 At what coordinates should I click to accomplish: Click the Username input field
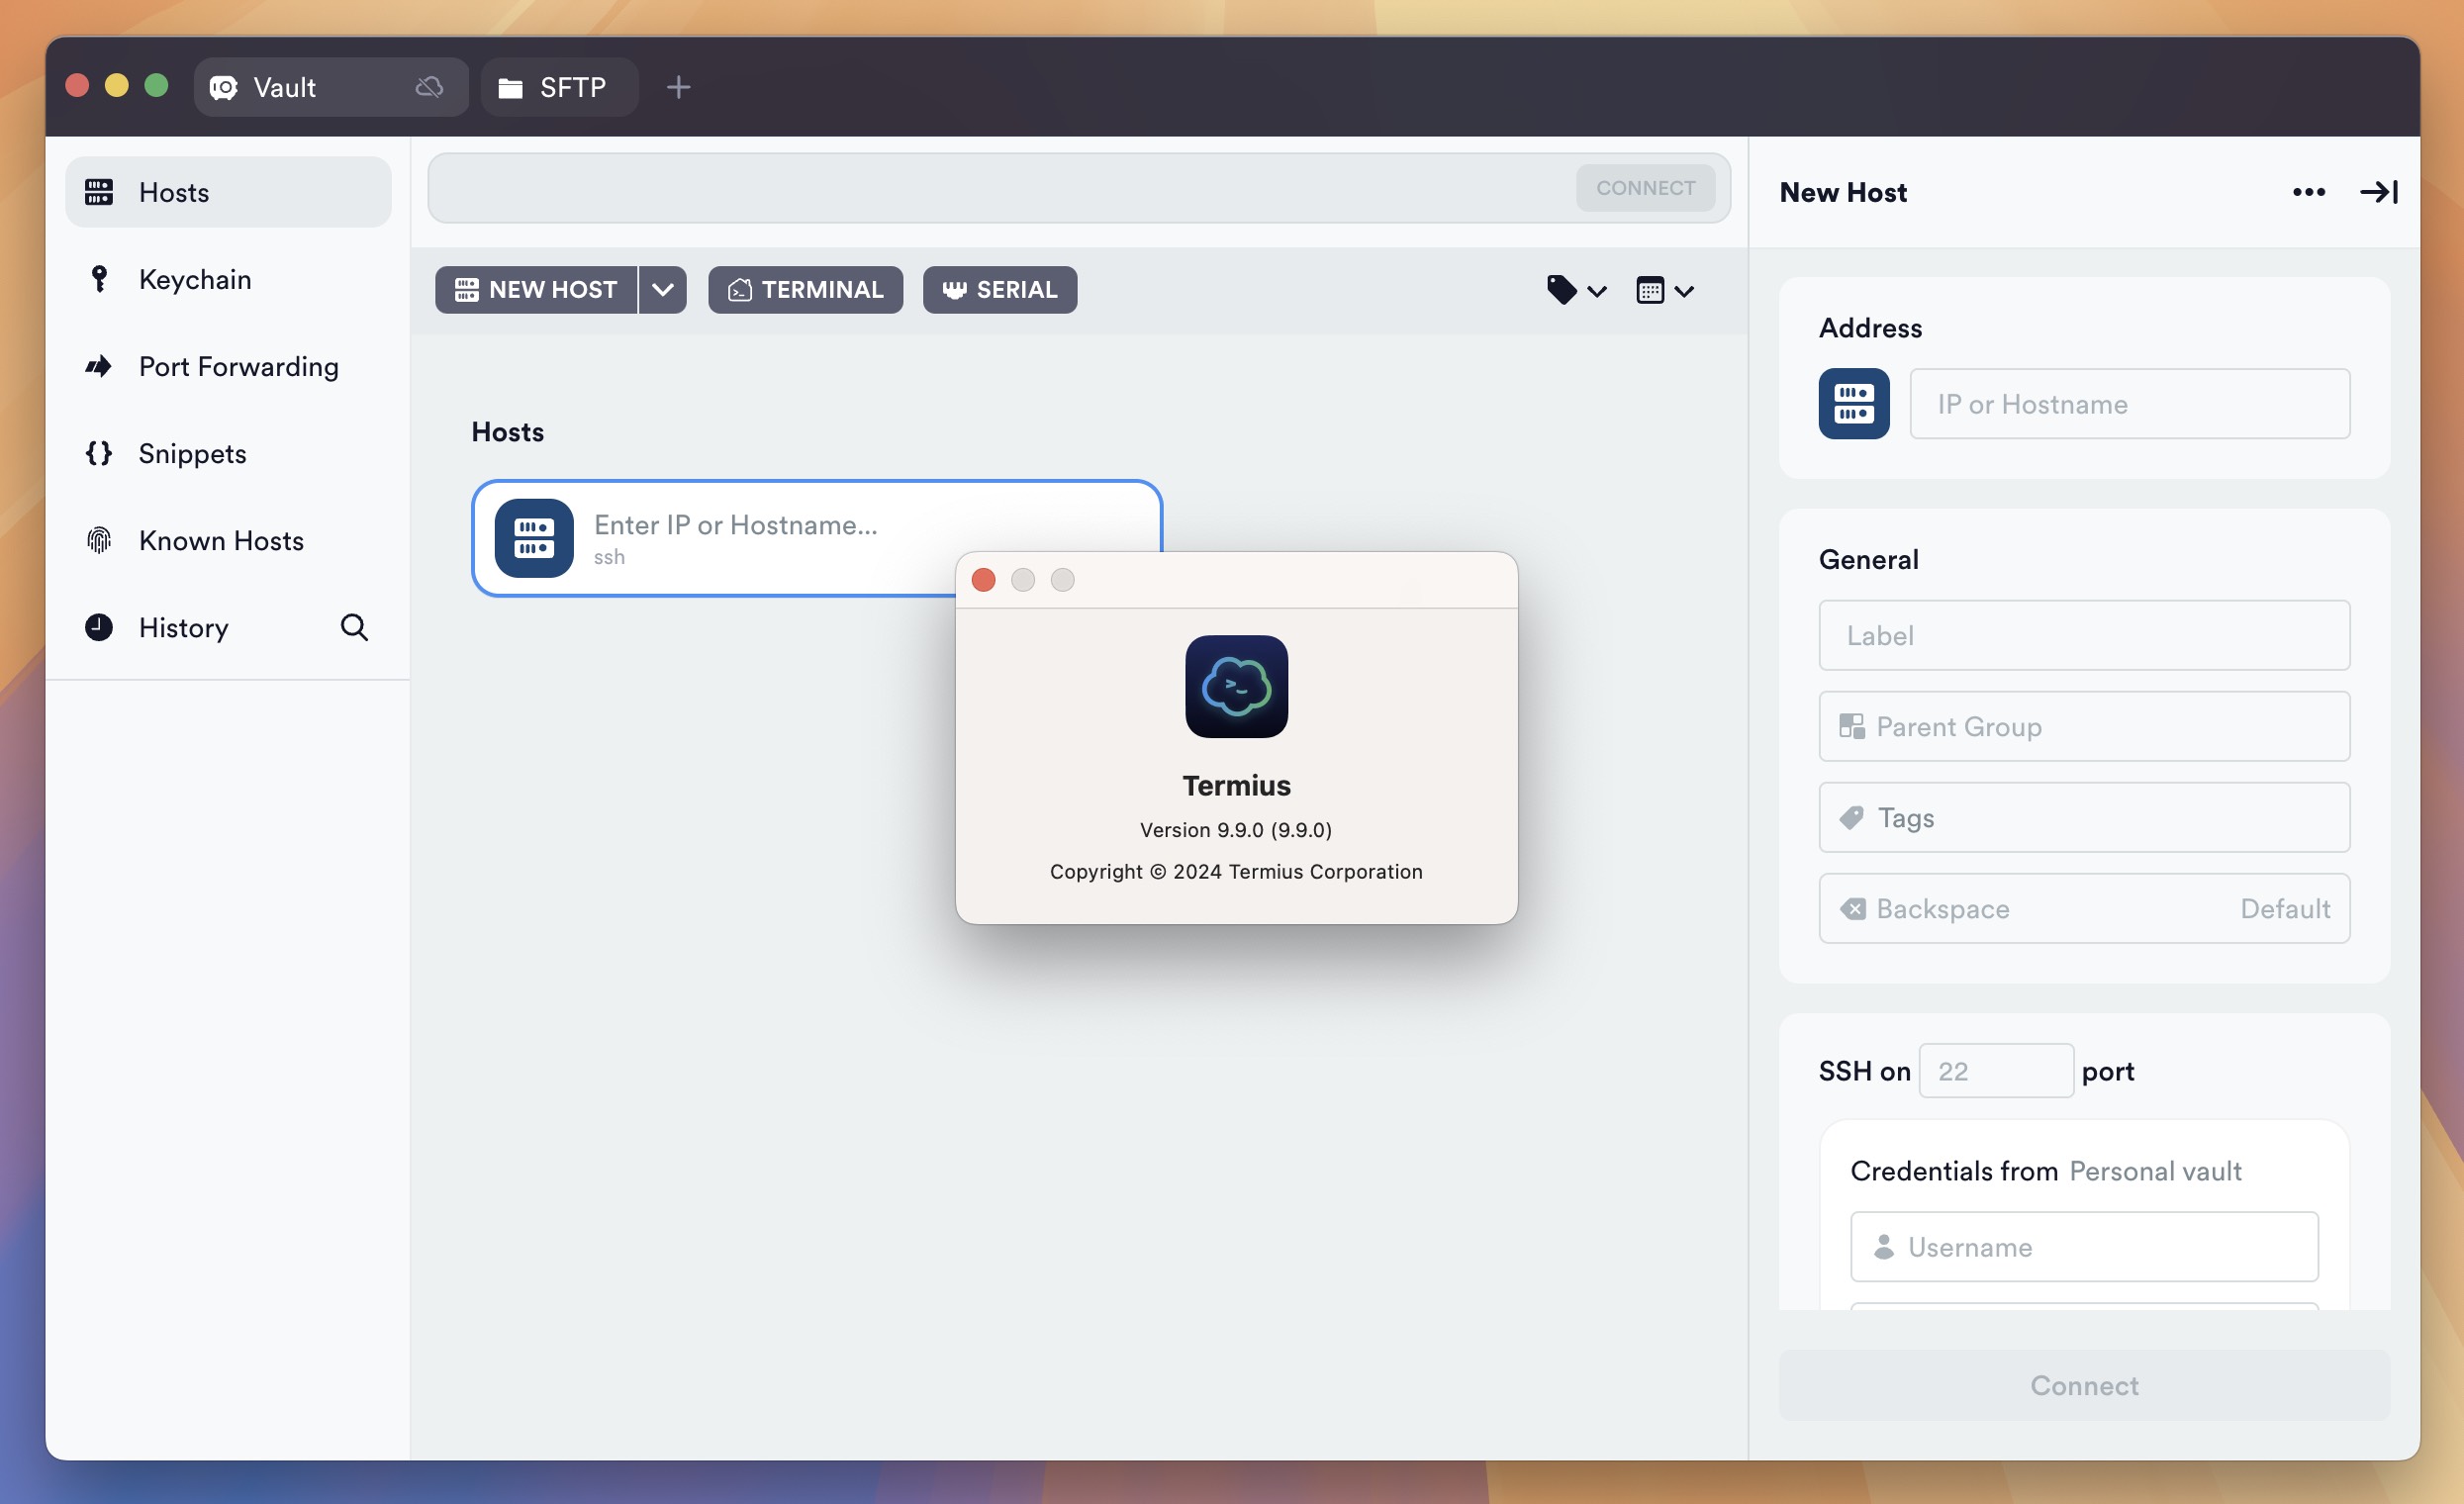(2084, 1246)
